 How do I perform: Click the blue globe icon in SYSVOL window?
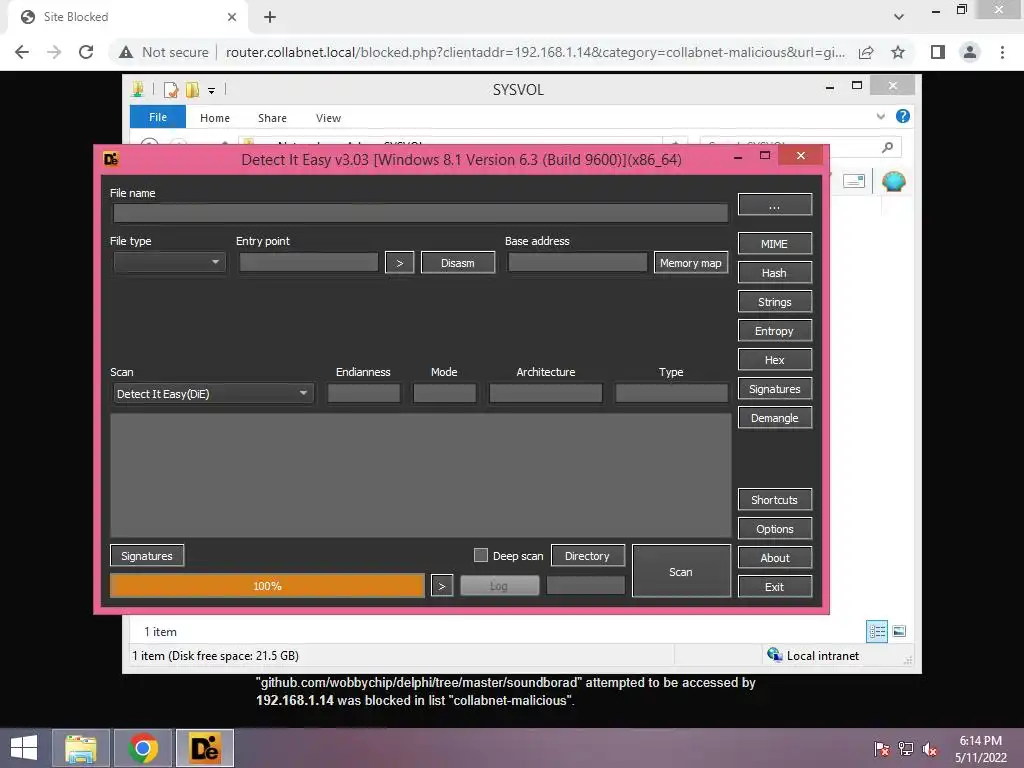coord(893,181)
